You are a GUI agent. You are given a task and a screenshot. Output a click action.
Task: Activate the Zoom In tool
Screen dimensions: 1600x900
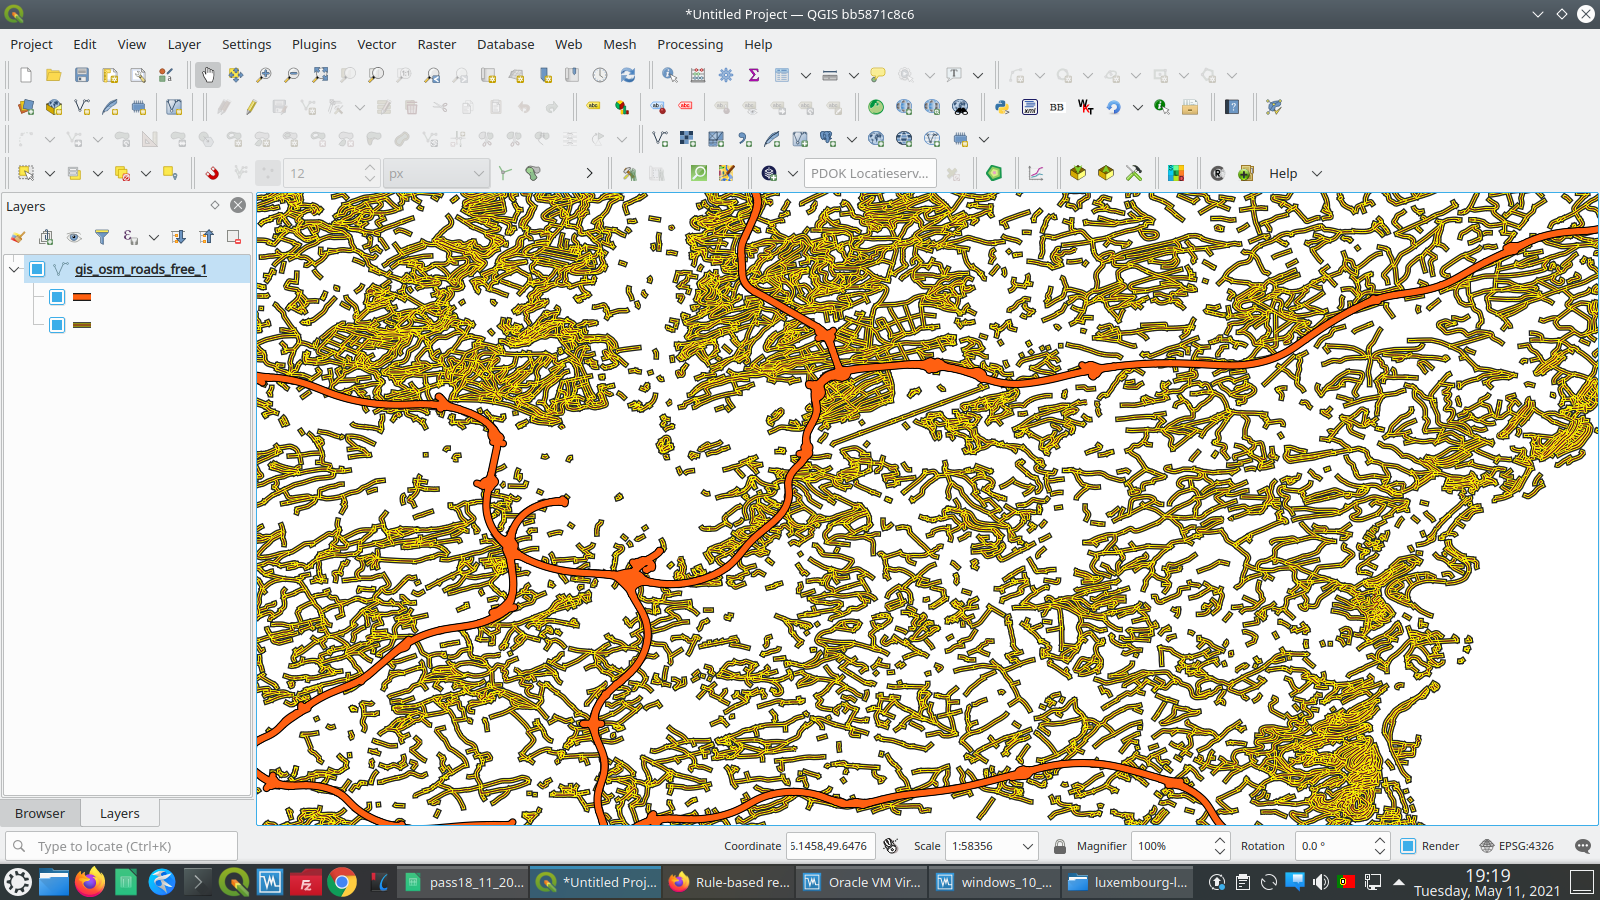[263, 75]
